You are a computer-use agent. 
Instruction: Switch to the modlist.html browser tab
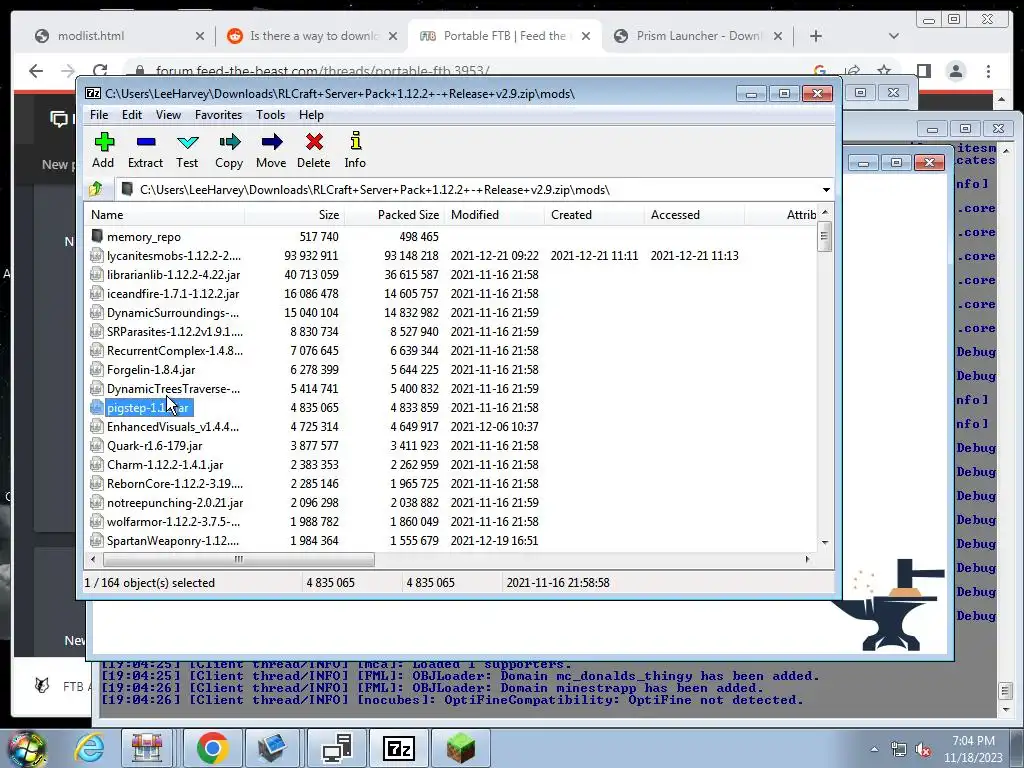click(91, 36)
